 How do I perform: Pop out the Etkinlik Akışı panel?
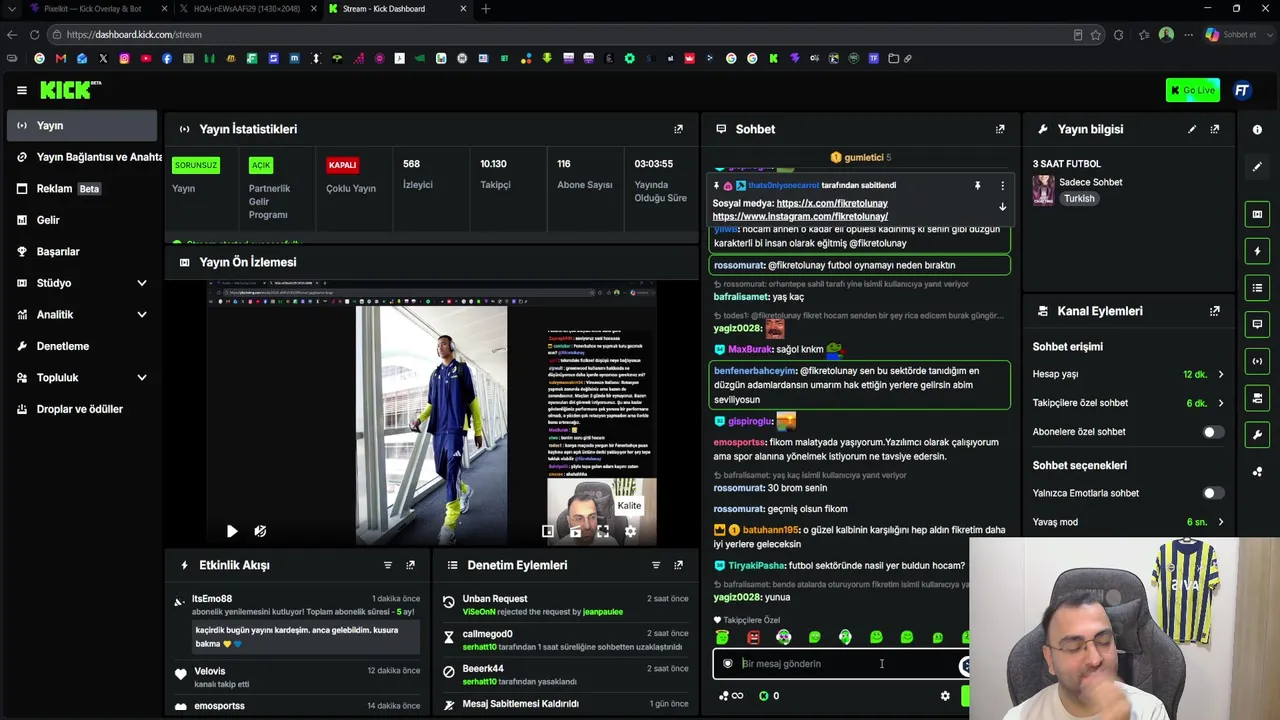pyautogui.click(x=410, y=565)
